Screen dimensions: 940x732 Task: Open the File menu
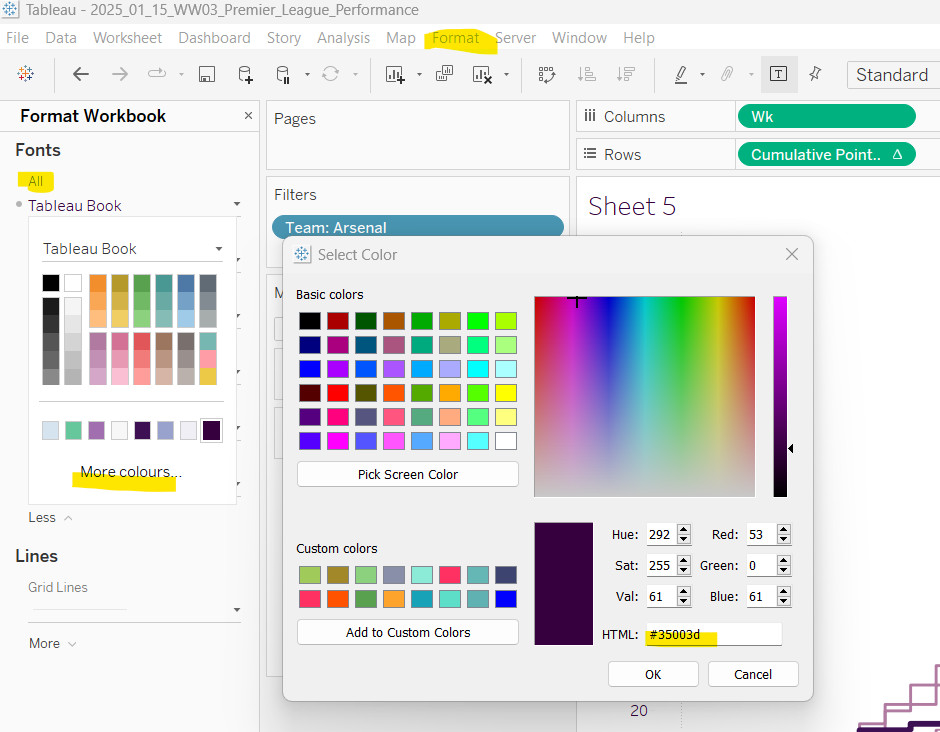pos(17,38)
